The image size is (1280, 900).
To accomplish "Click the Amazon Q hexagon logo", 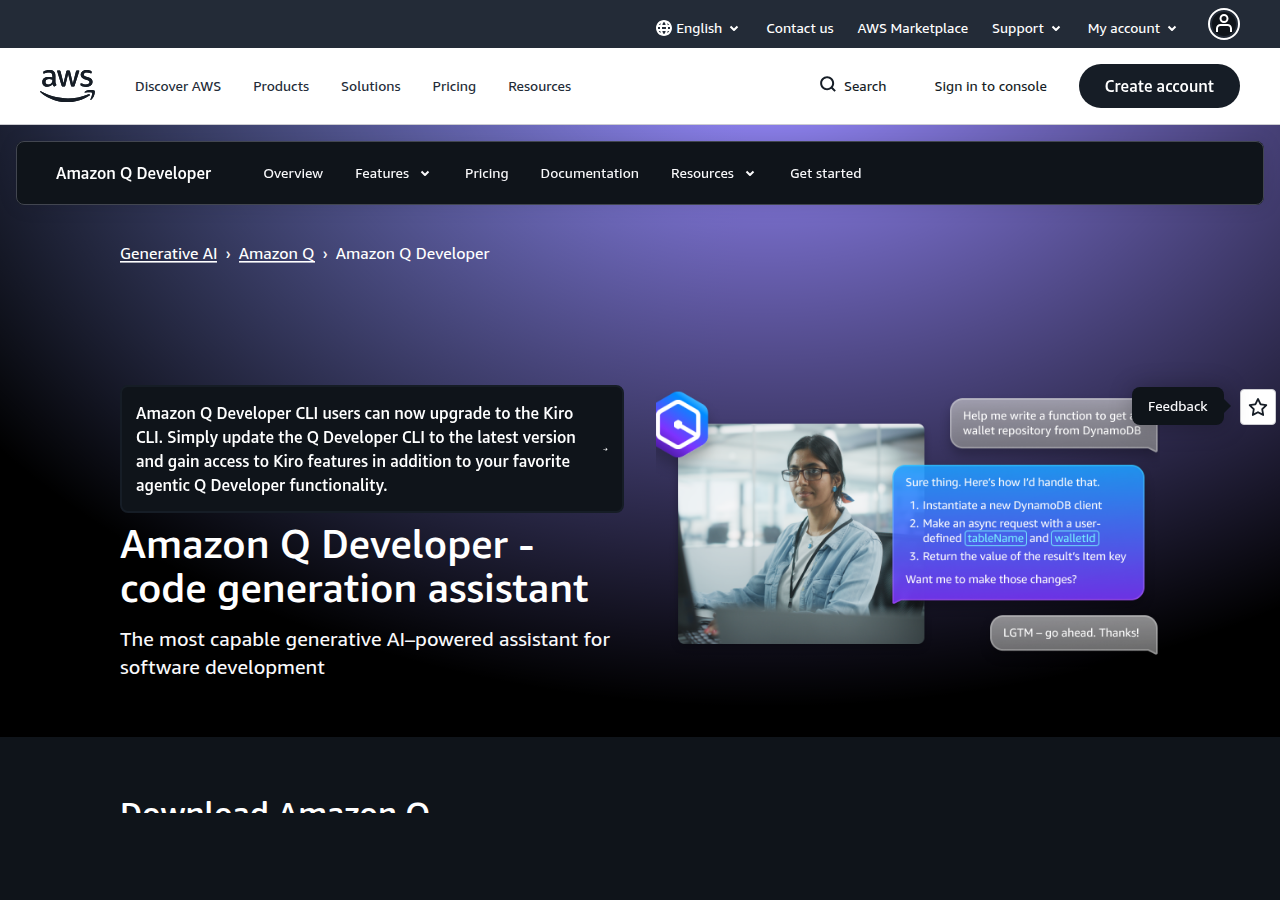I will coord(681,424).
